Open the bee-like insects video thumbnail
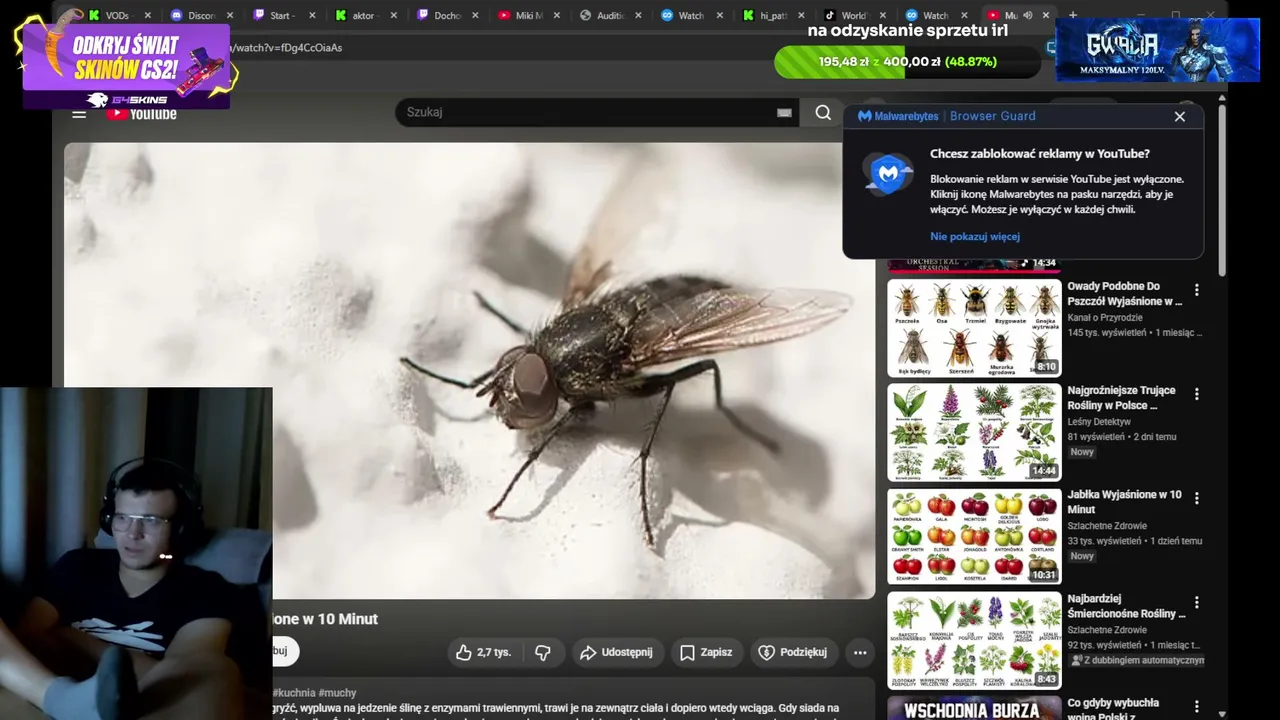Image resolution: width=1280 pixels, height=720 pixels. click(x=974, y=328)
